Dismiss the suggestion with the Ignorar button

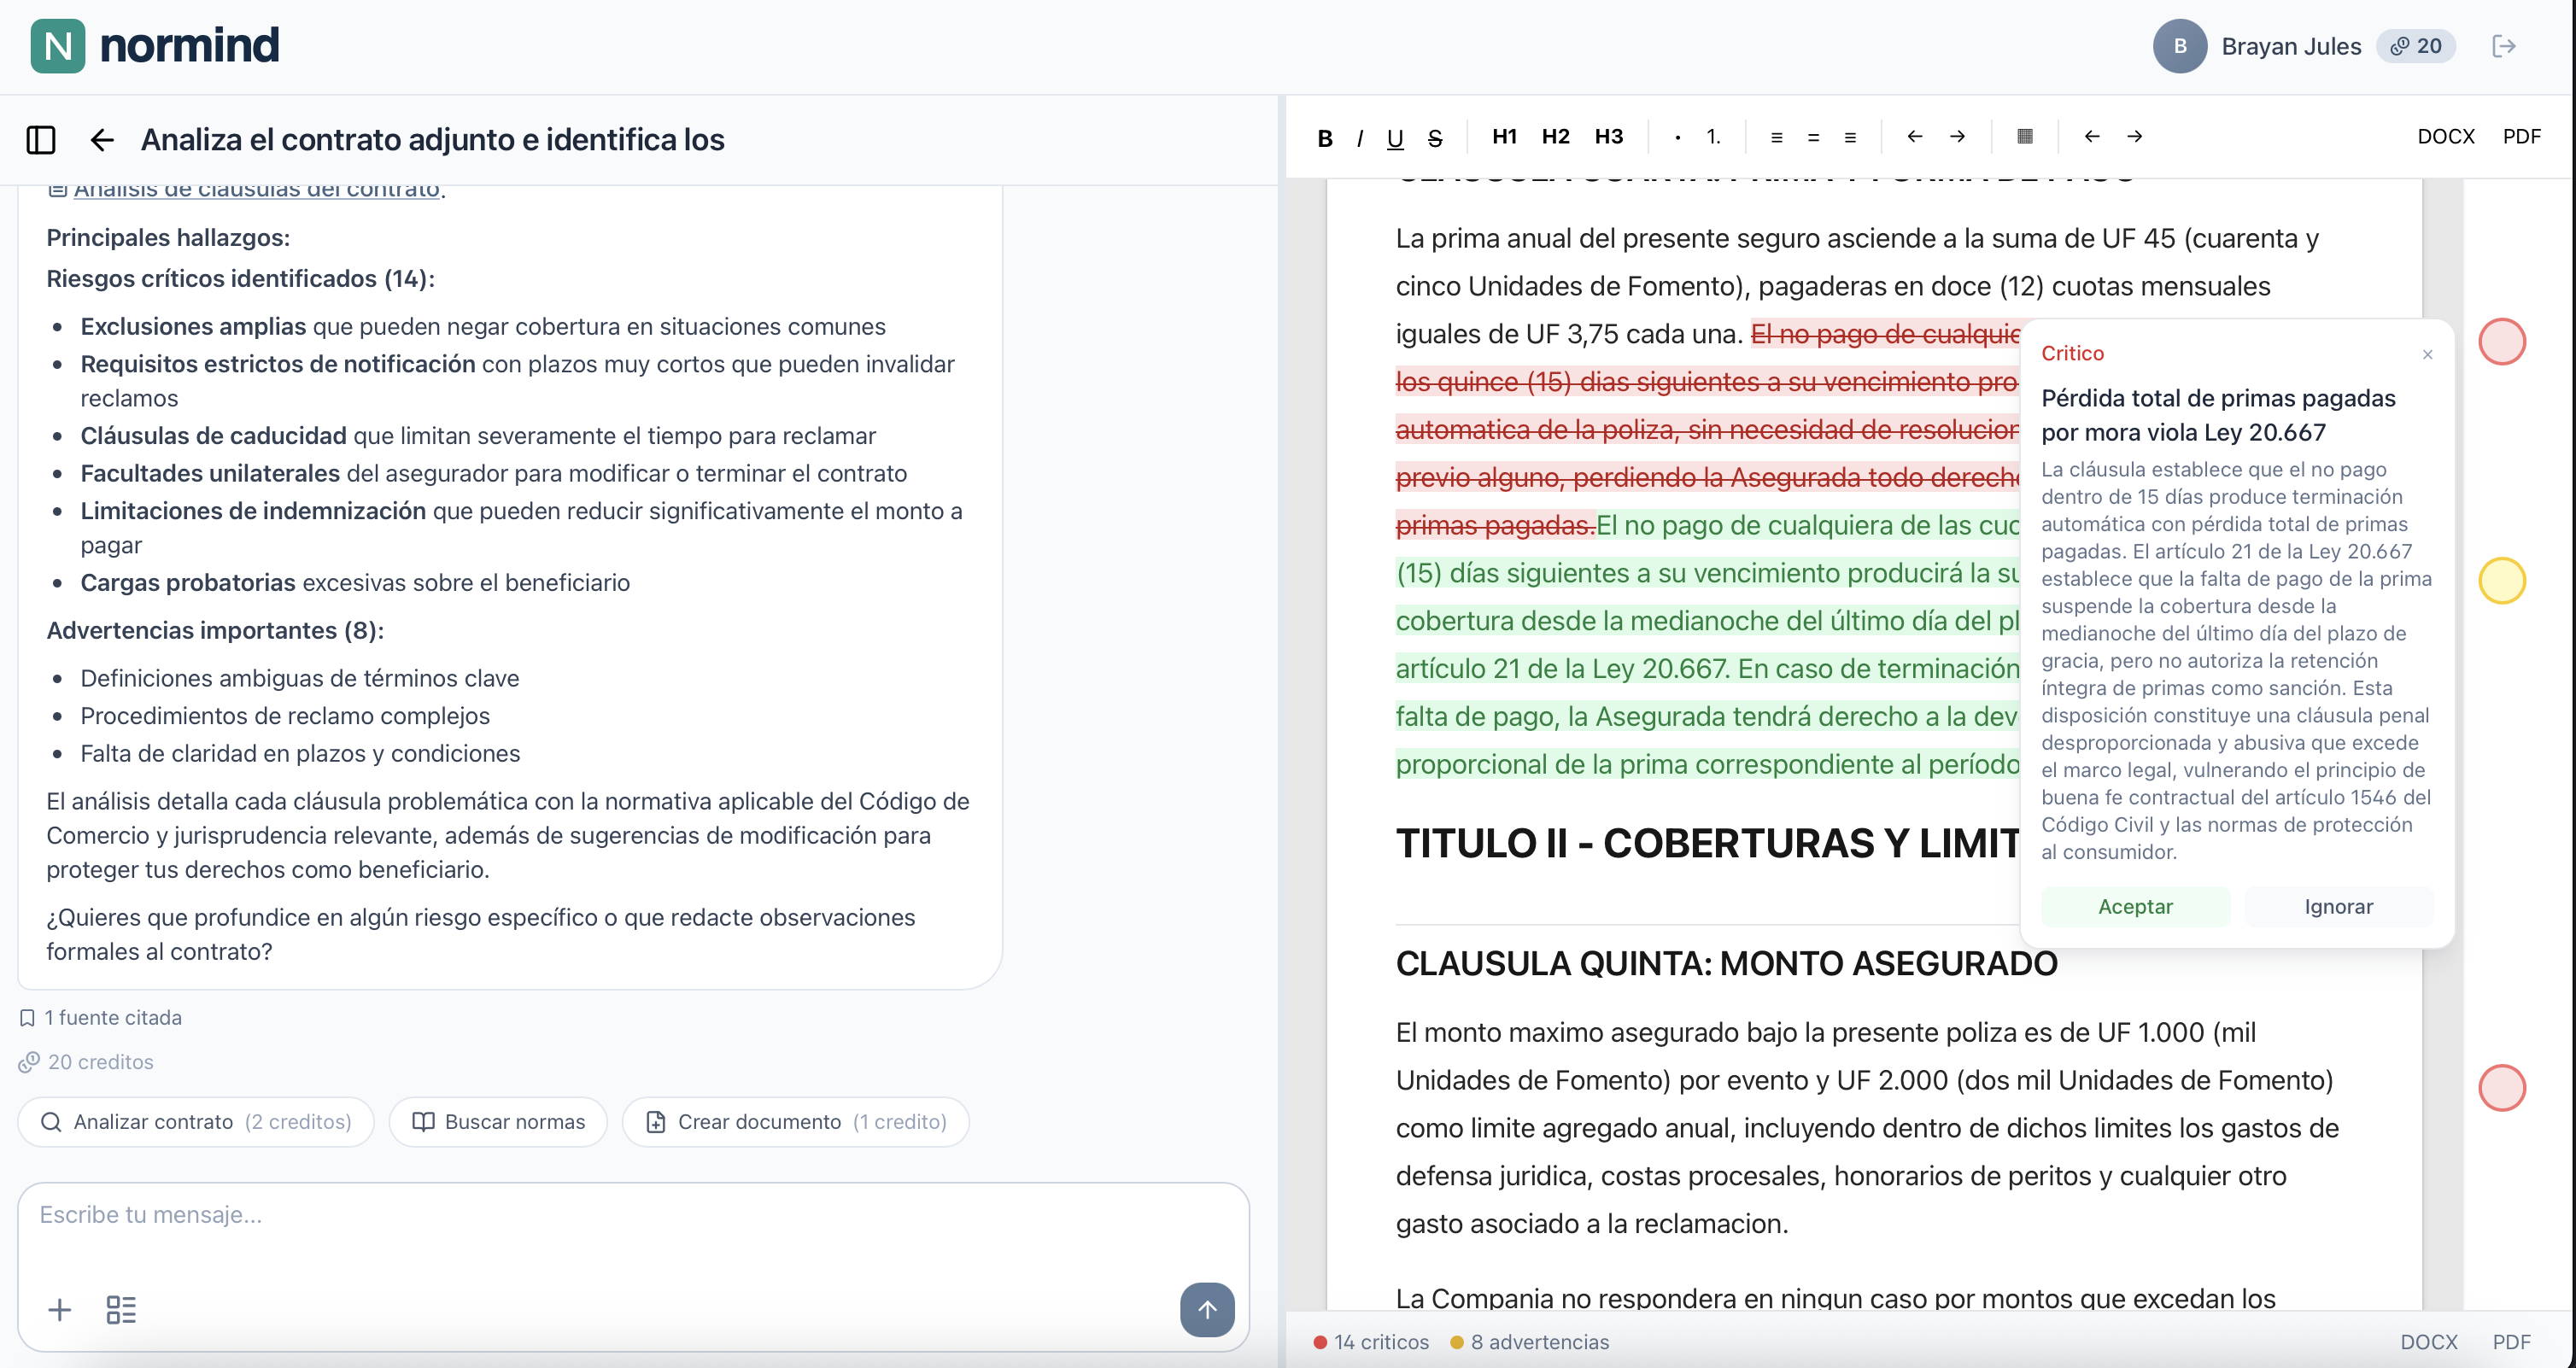coord(2338,906)
